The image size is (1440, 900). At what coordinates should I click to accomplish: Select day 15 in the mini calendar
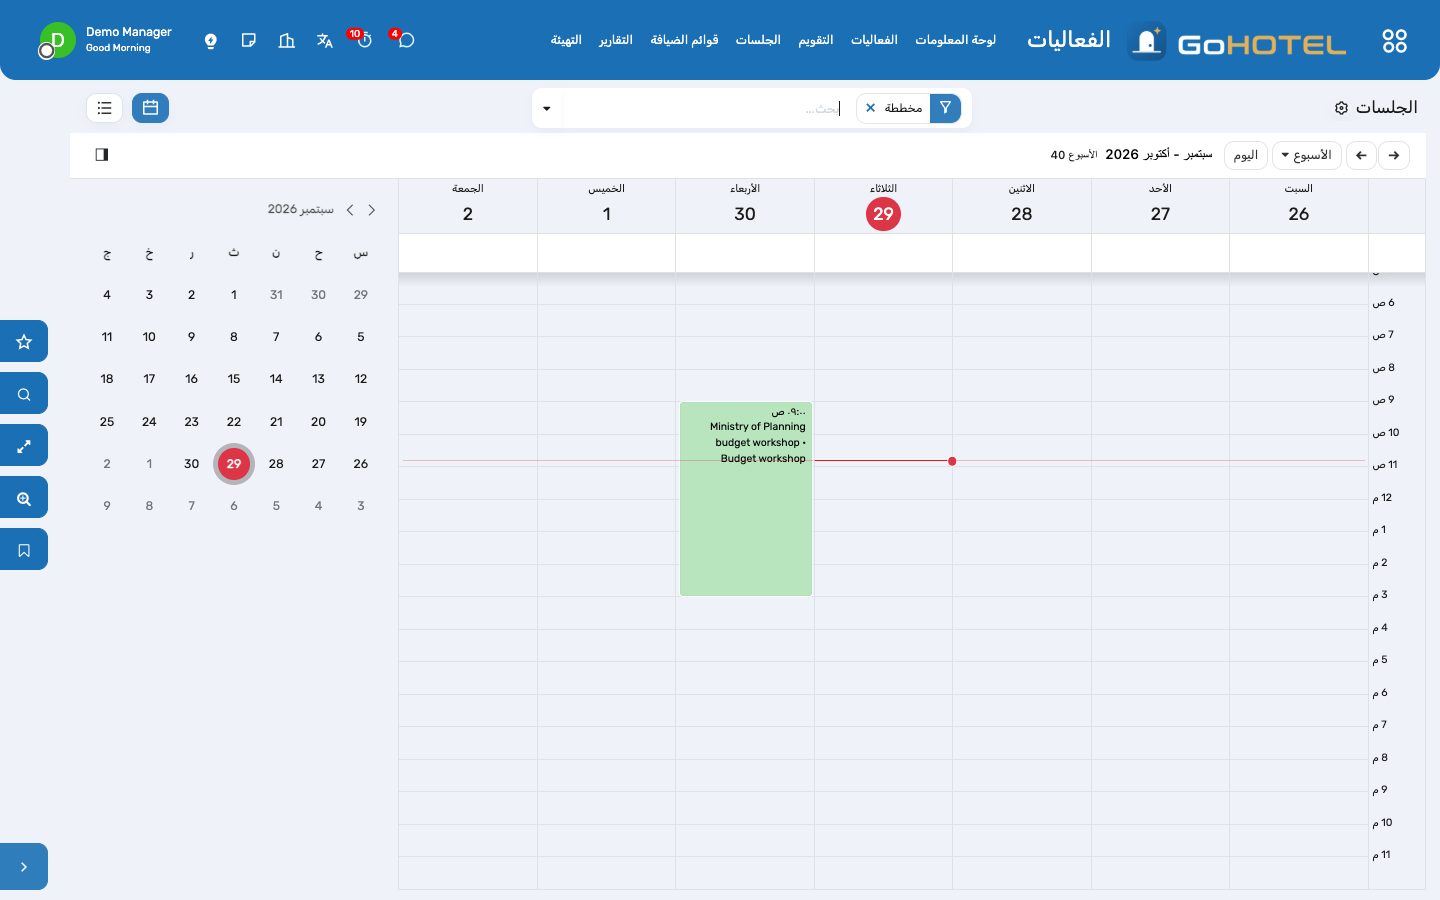pyautogui.click(x=234, y=379)
